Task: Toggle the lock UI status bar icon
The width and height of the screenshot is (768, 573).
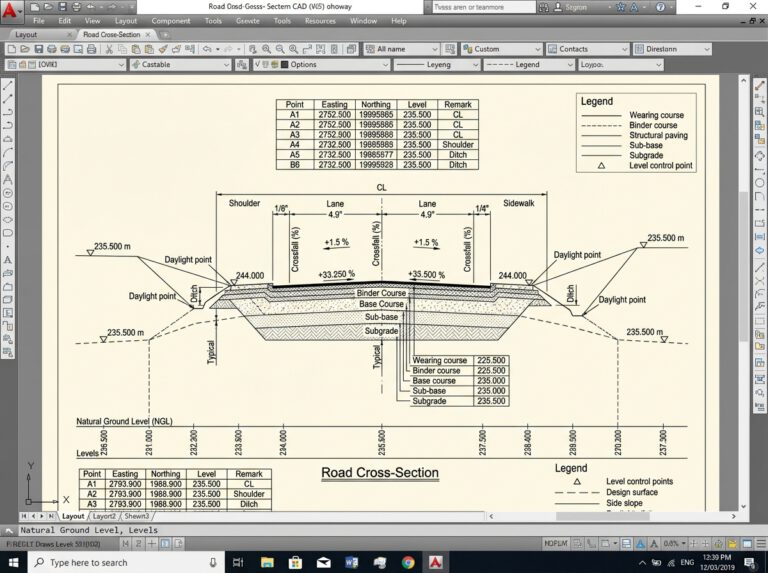Action: [x=719, y=544]
